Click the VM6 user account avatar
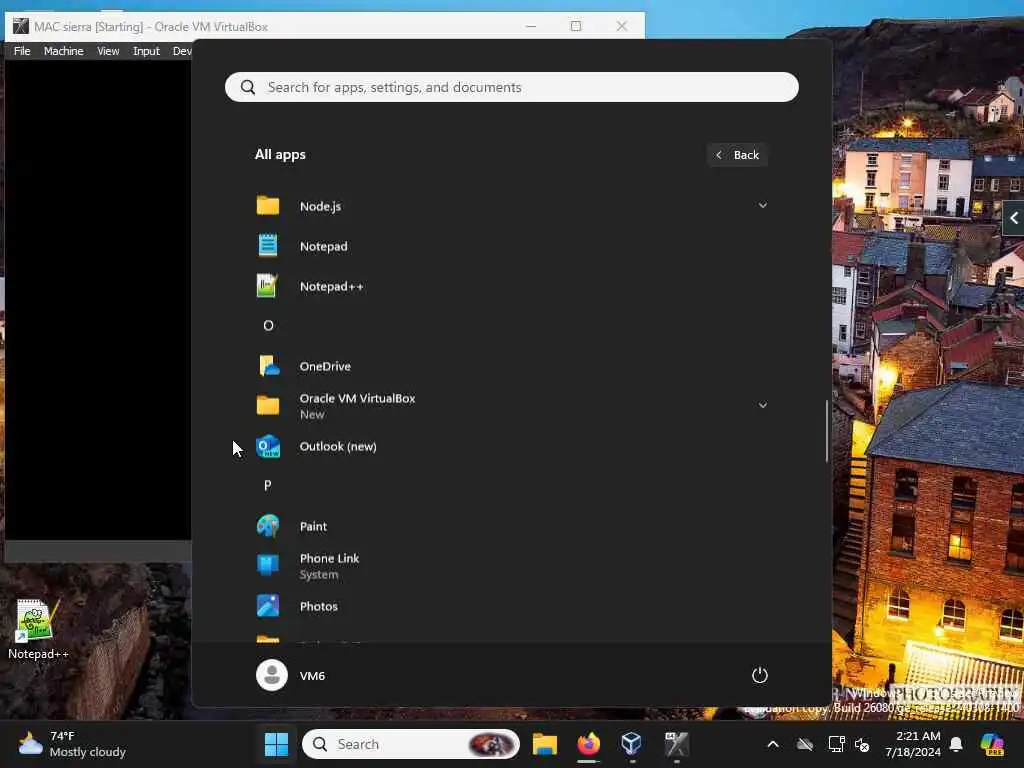 (272, 675)
